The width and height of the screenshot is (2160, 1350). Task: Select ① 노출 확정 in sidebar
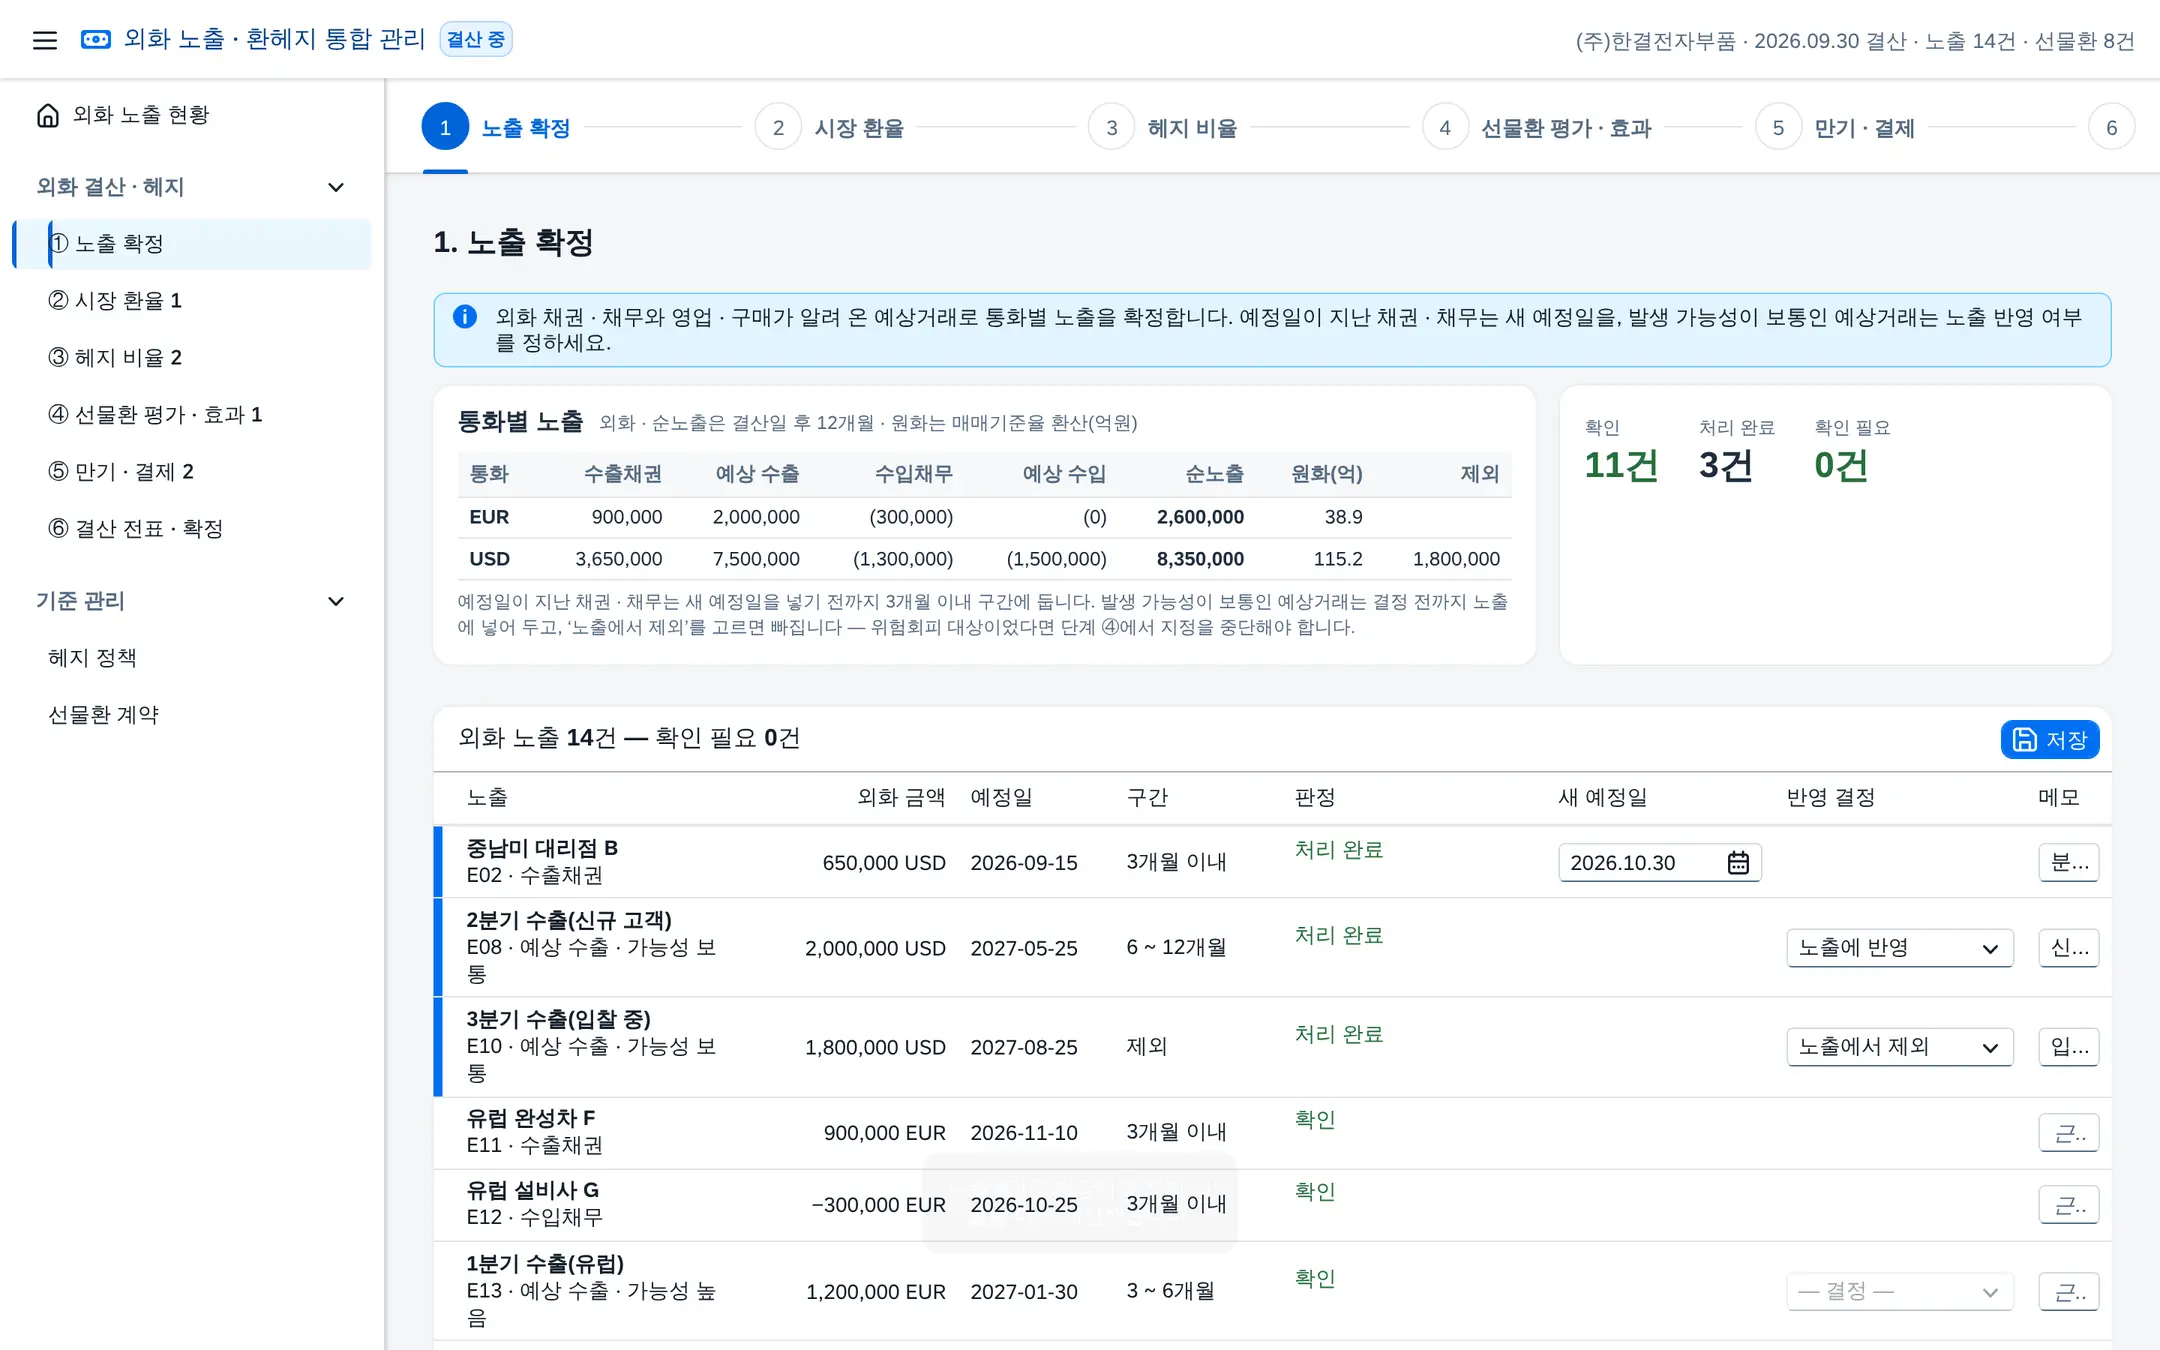[191, 244]
